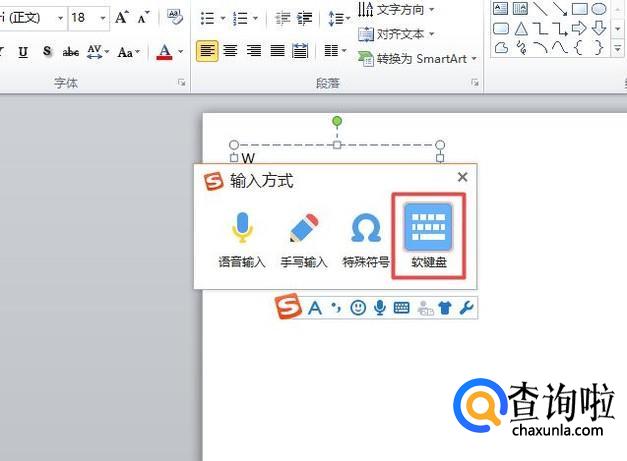
Task: Click the microphone icon in Sogou toolbar
Action: tap(379, 308)
